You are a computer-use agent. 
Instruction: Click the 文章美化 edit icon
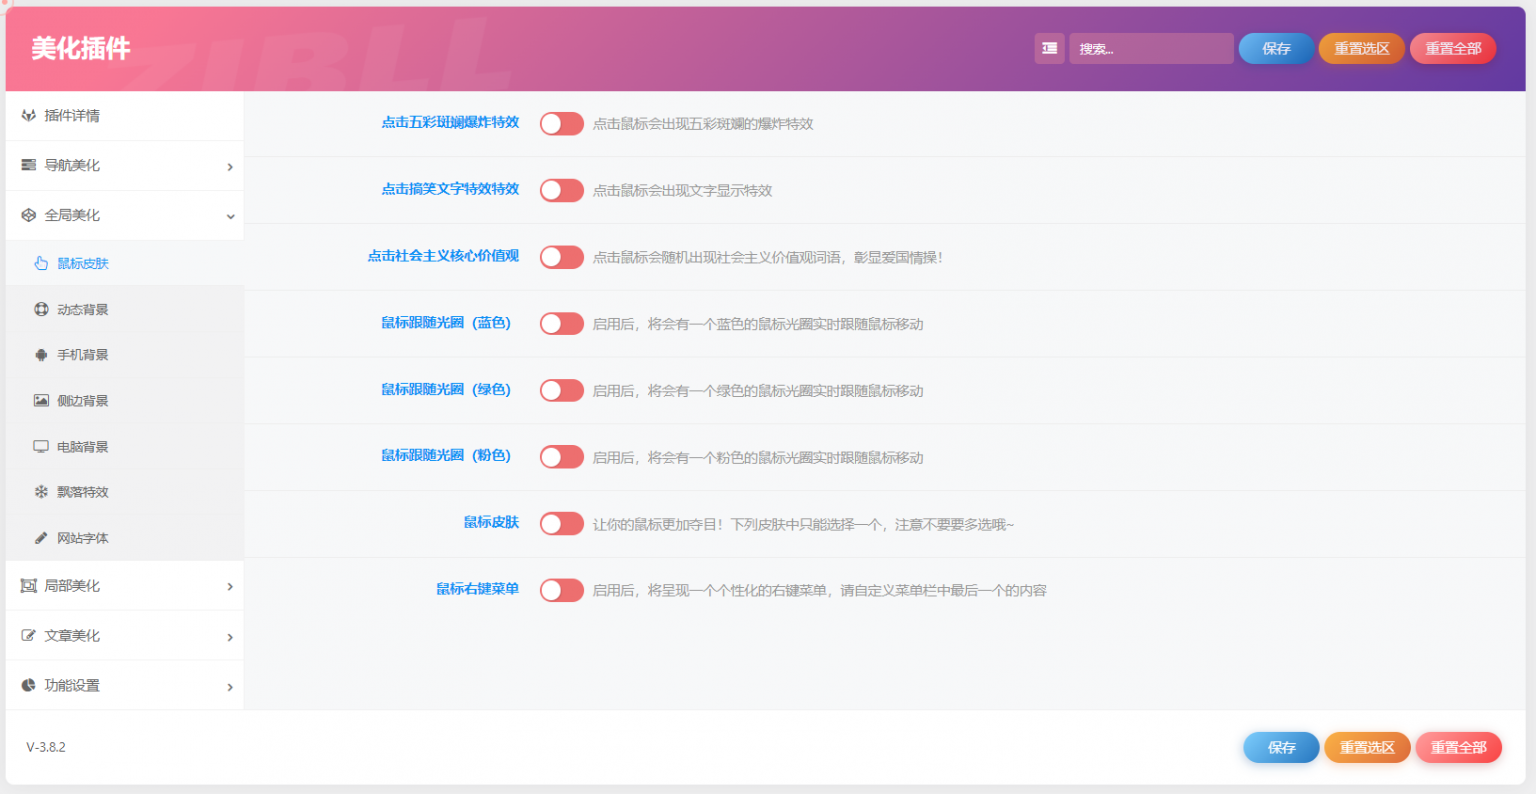pyautogui.click(x=28, y=636)
